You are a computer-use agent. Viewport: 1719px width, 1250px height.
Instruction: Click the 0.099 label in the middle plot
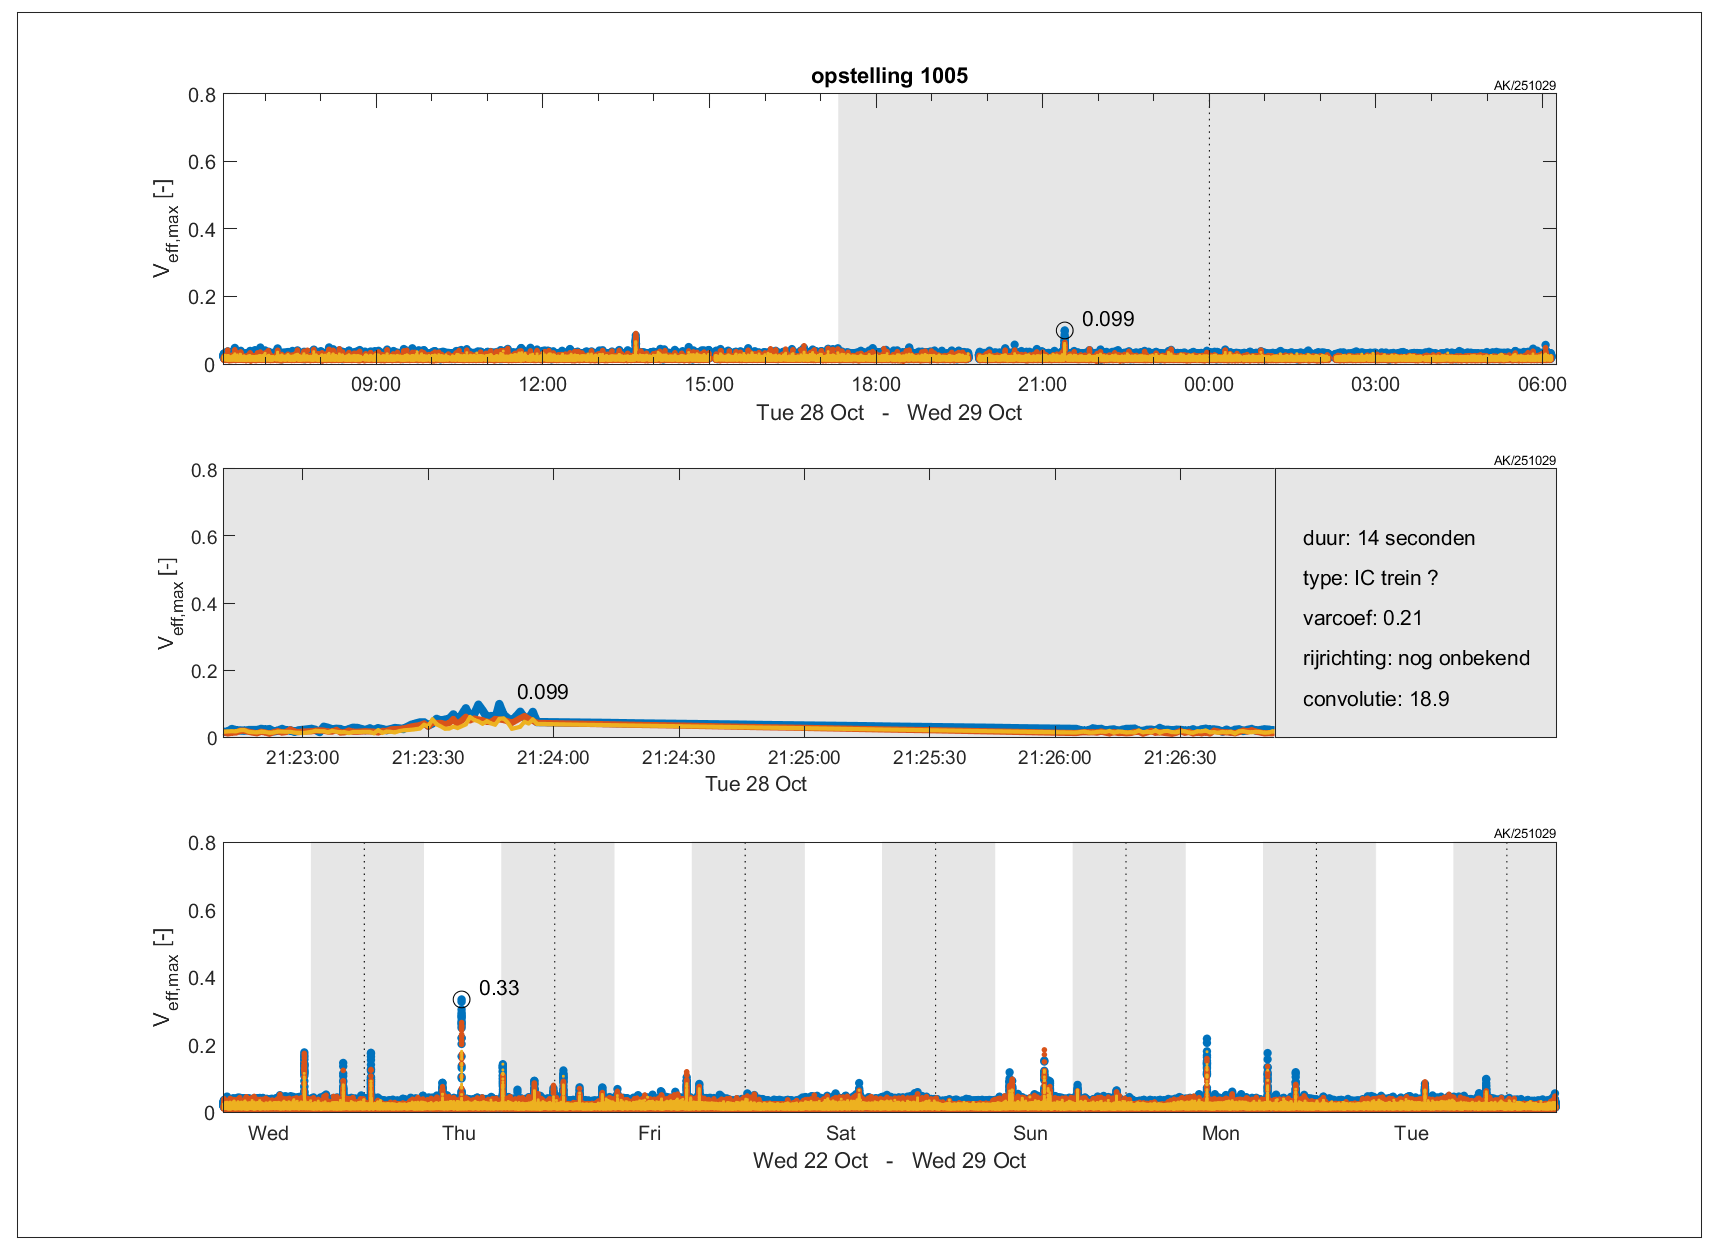click(x=542, y=692)
